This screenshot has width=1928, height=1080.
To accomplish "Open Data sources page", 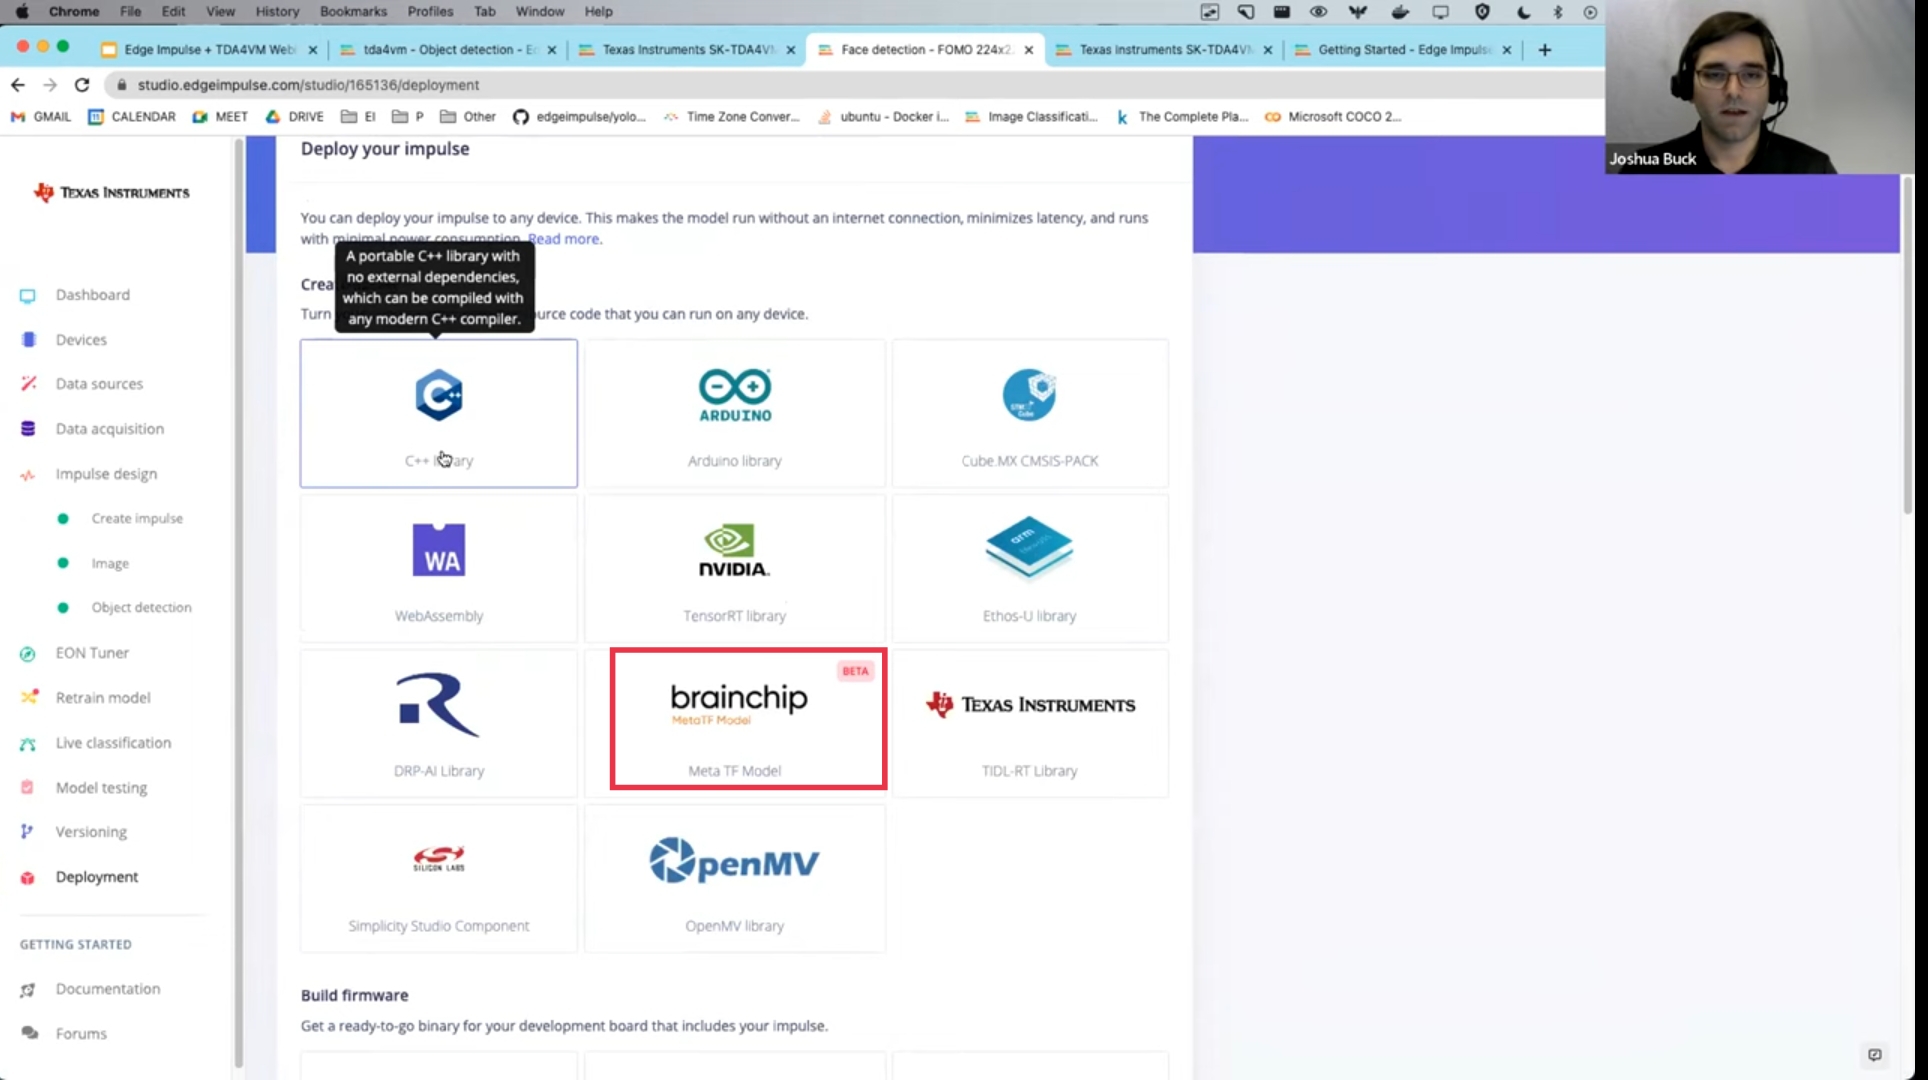I will coord(99,384).
